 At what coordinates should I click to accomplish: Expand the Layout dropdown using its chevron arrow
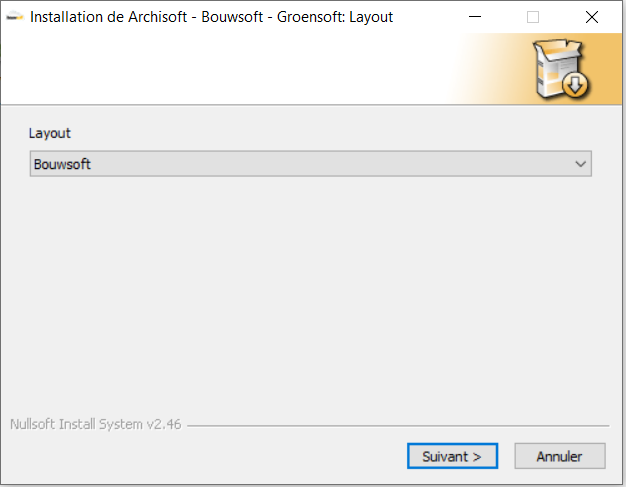580,164
